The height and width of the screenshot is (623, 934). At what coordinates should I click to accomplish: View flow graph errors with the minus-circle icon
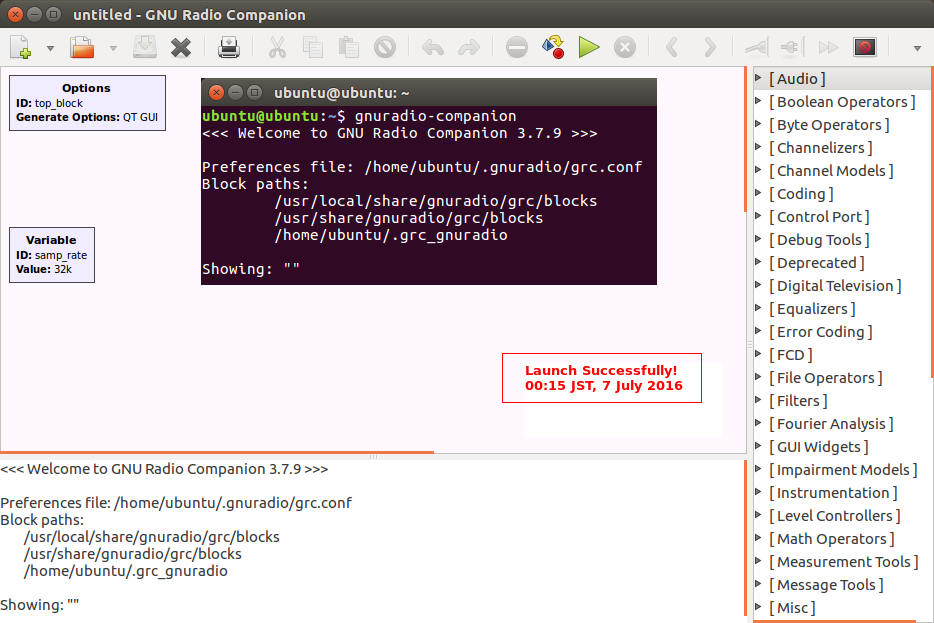pyautogui.click(x=516, y=47)
